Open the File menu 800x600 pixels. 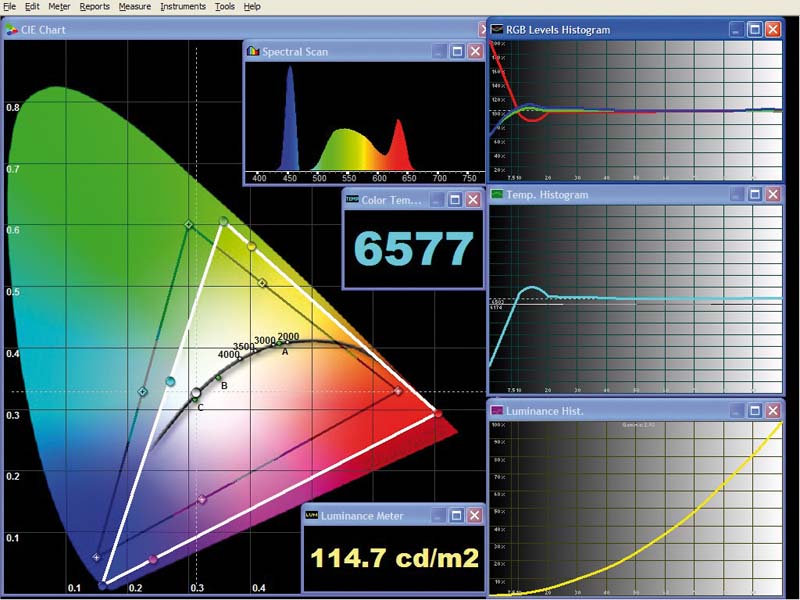pyautogui.click(x=9, y=7)
